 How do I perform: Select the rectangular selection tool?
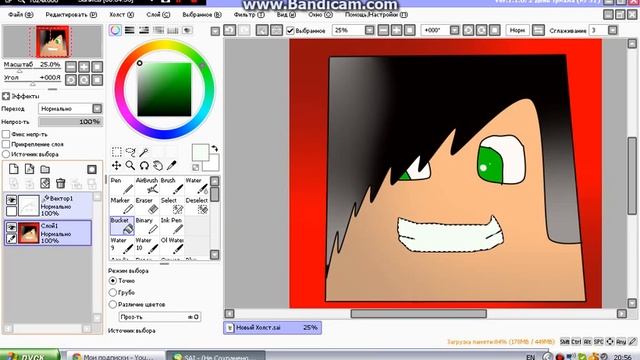[117, 152]
